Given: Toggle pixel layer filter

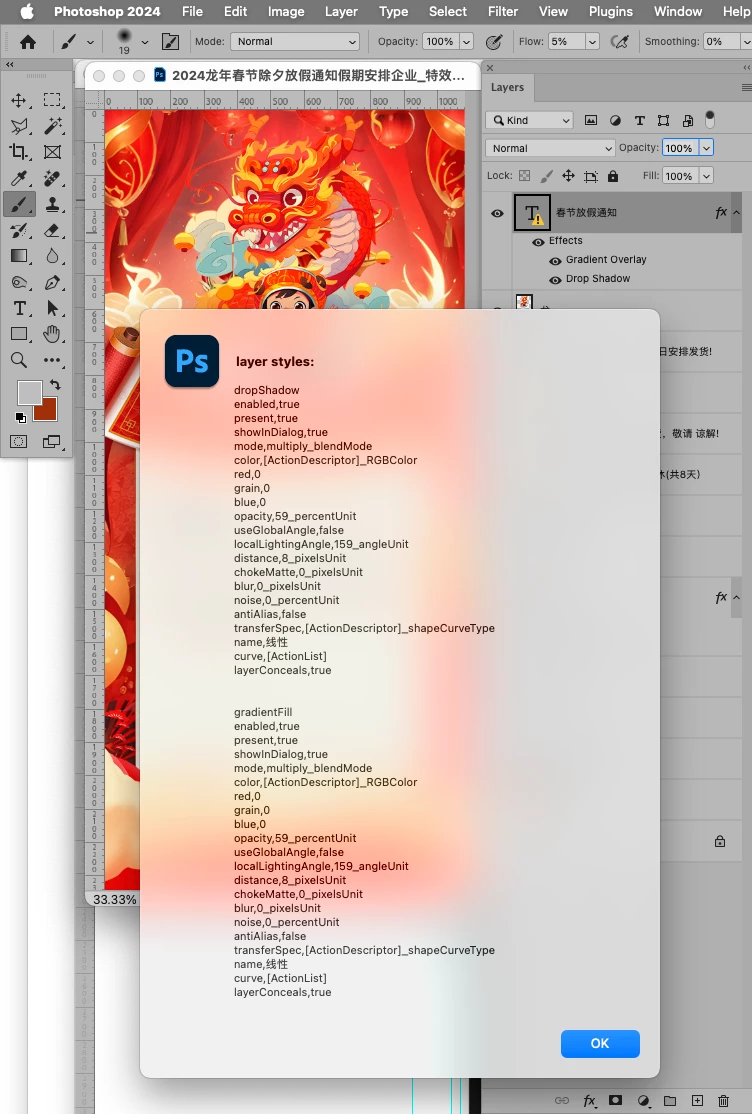Looking at the screenshot, I should 591,120.
